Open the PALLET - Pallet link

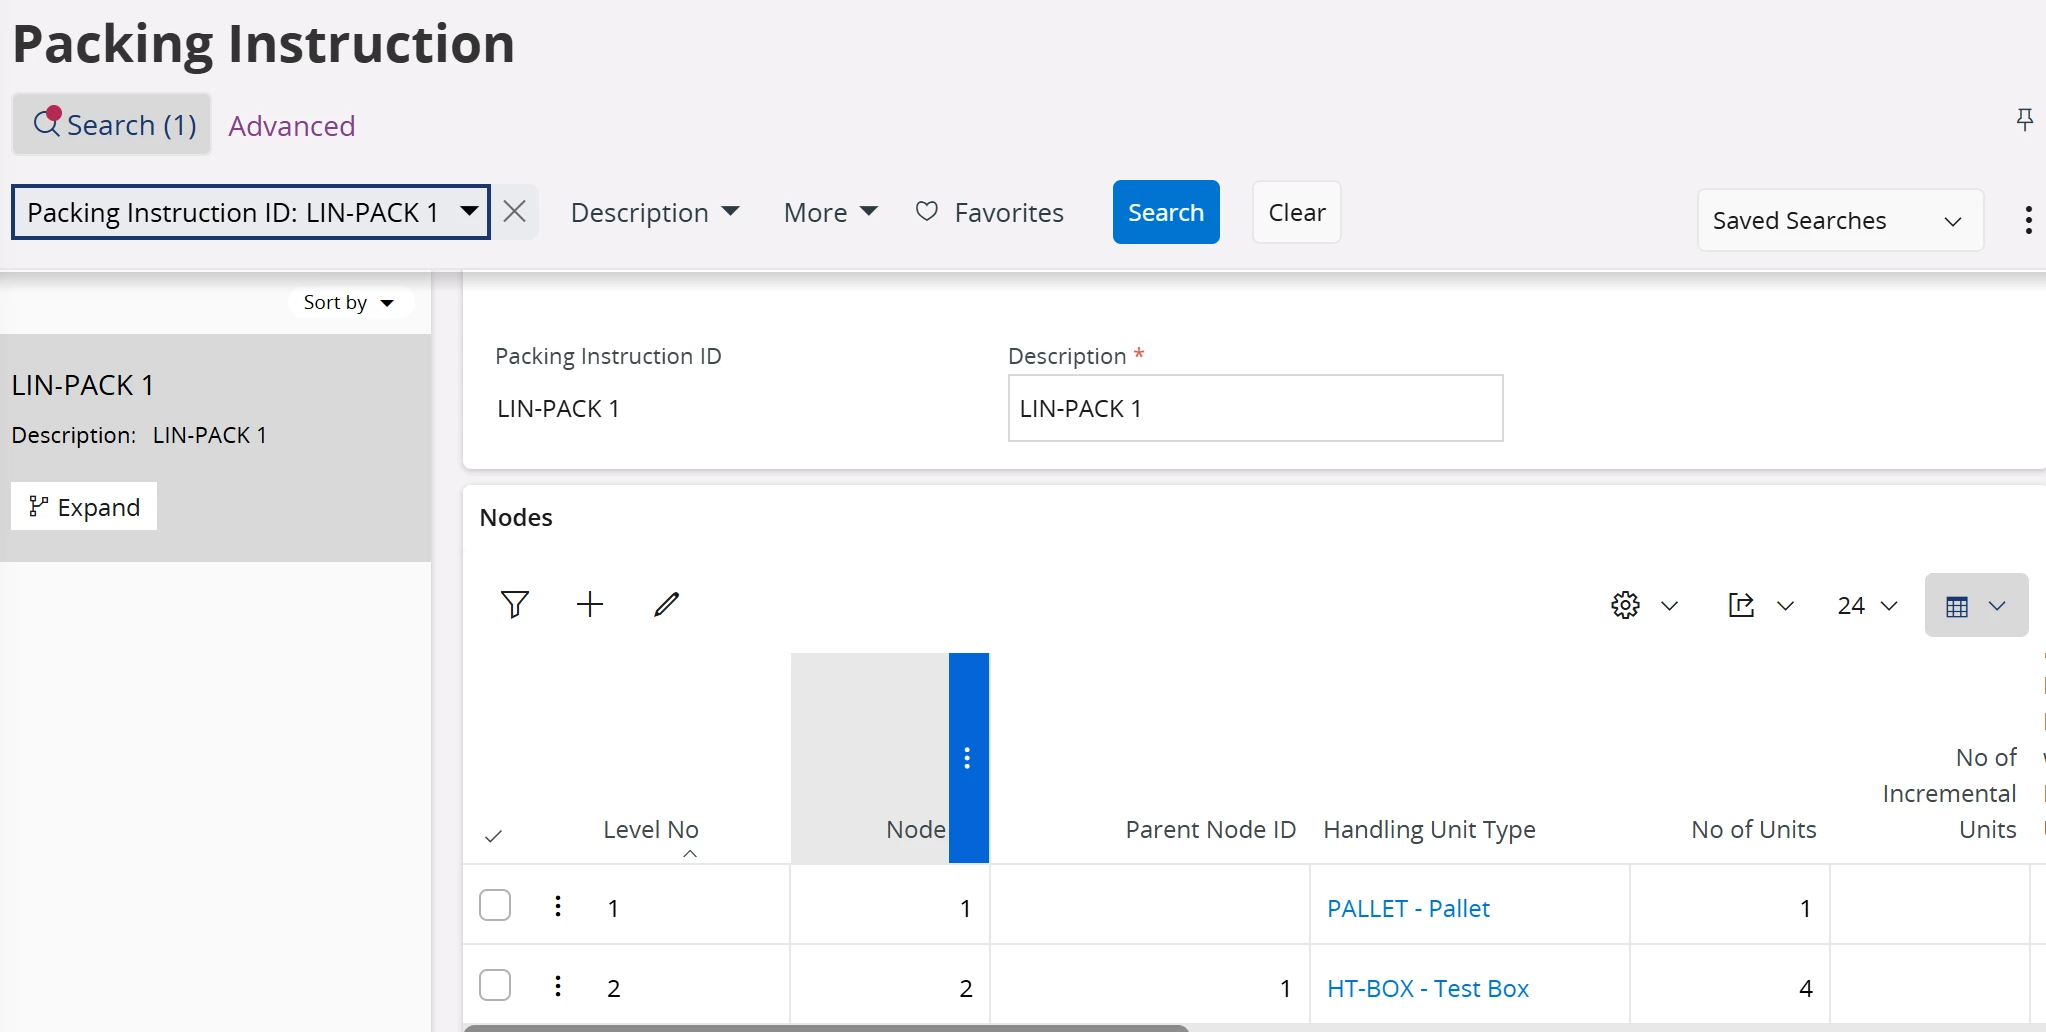[1407, 908]
